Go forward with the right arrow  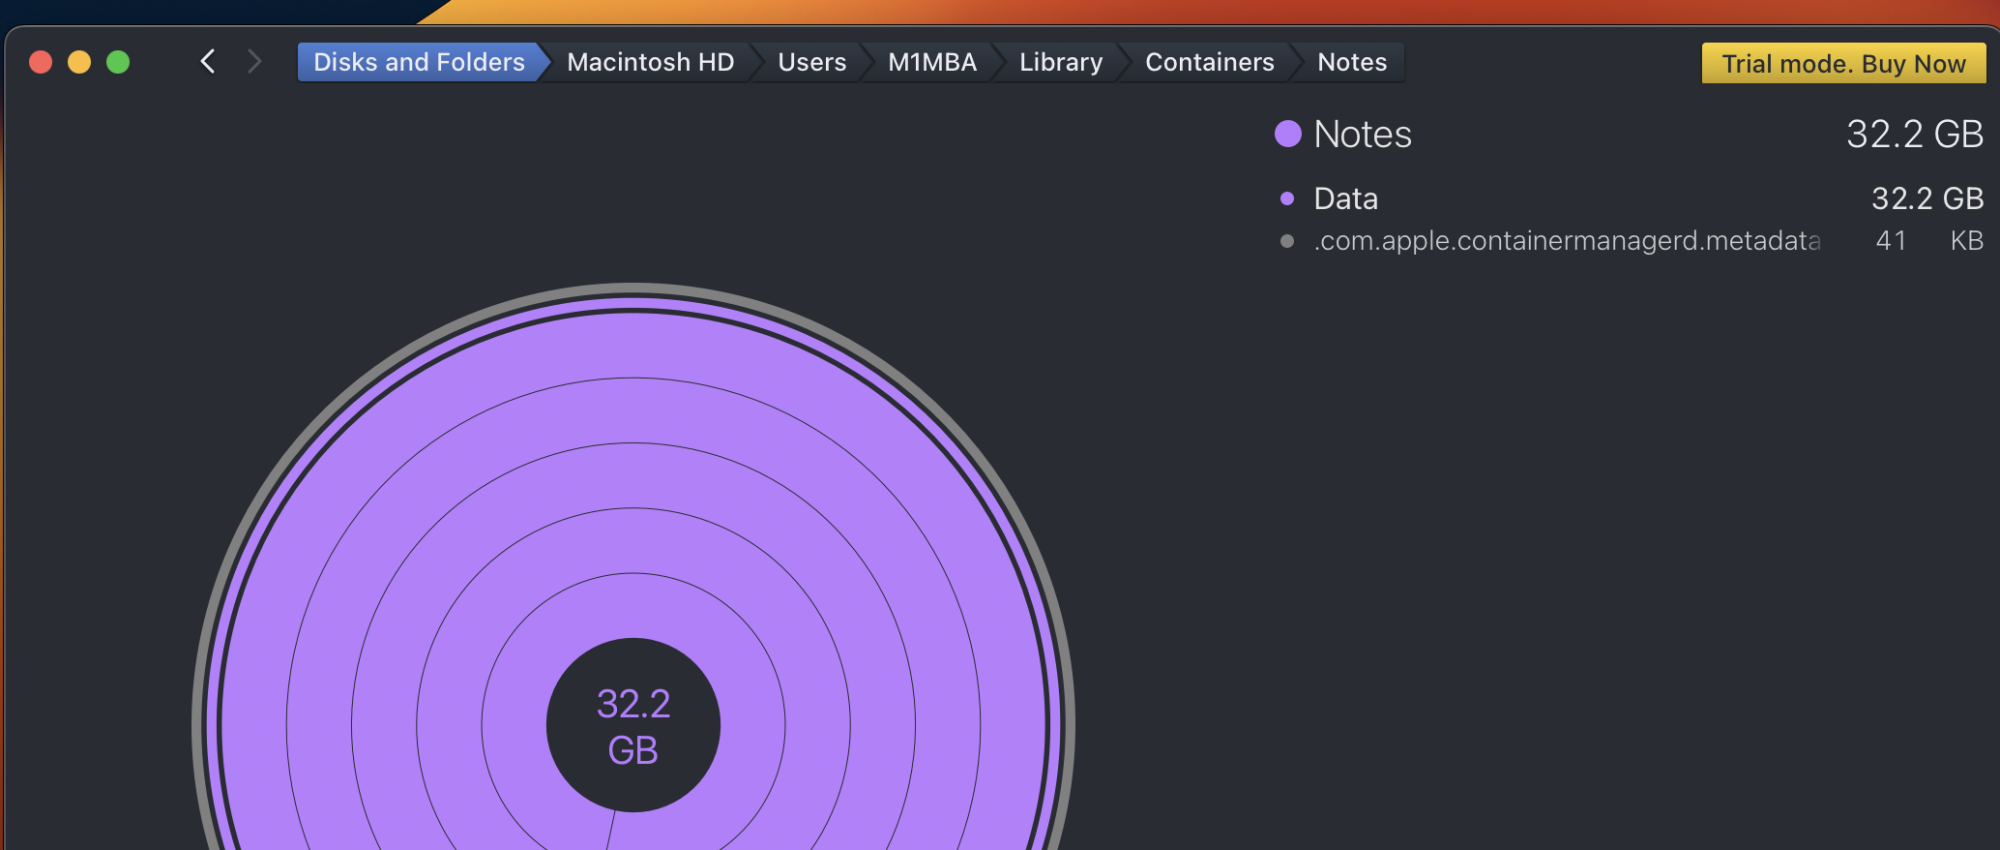[254, 62]
